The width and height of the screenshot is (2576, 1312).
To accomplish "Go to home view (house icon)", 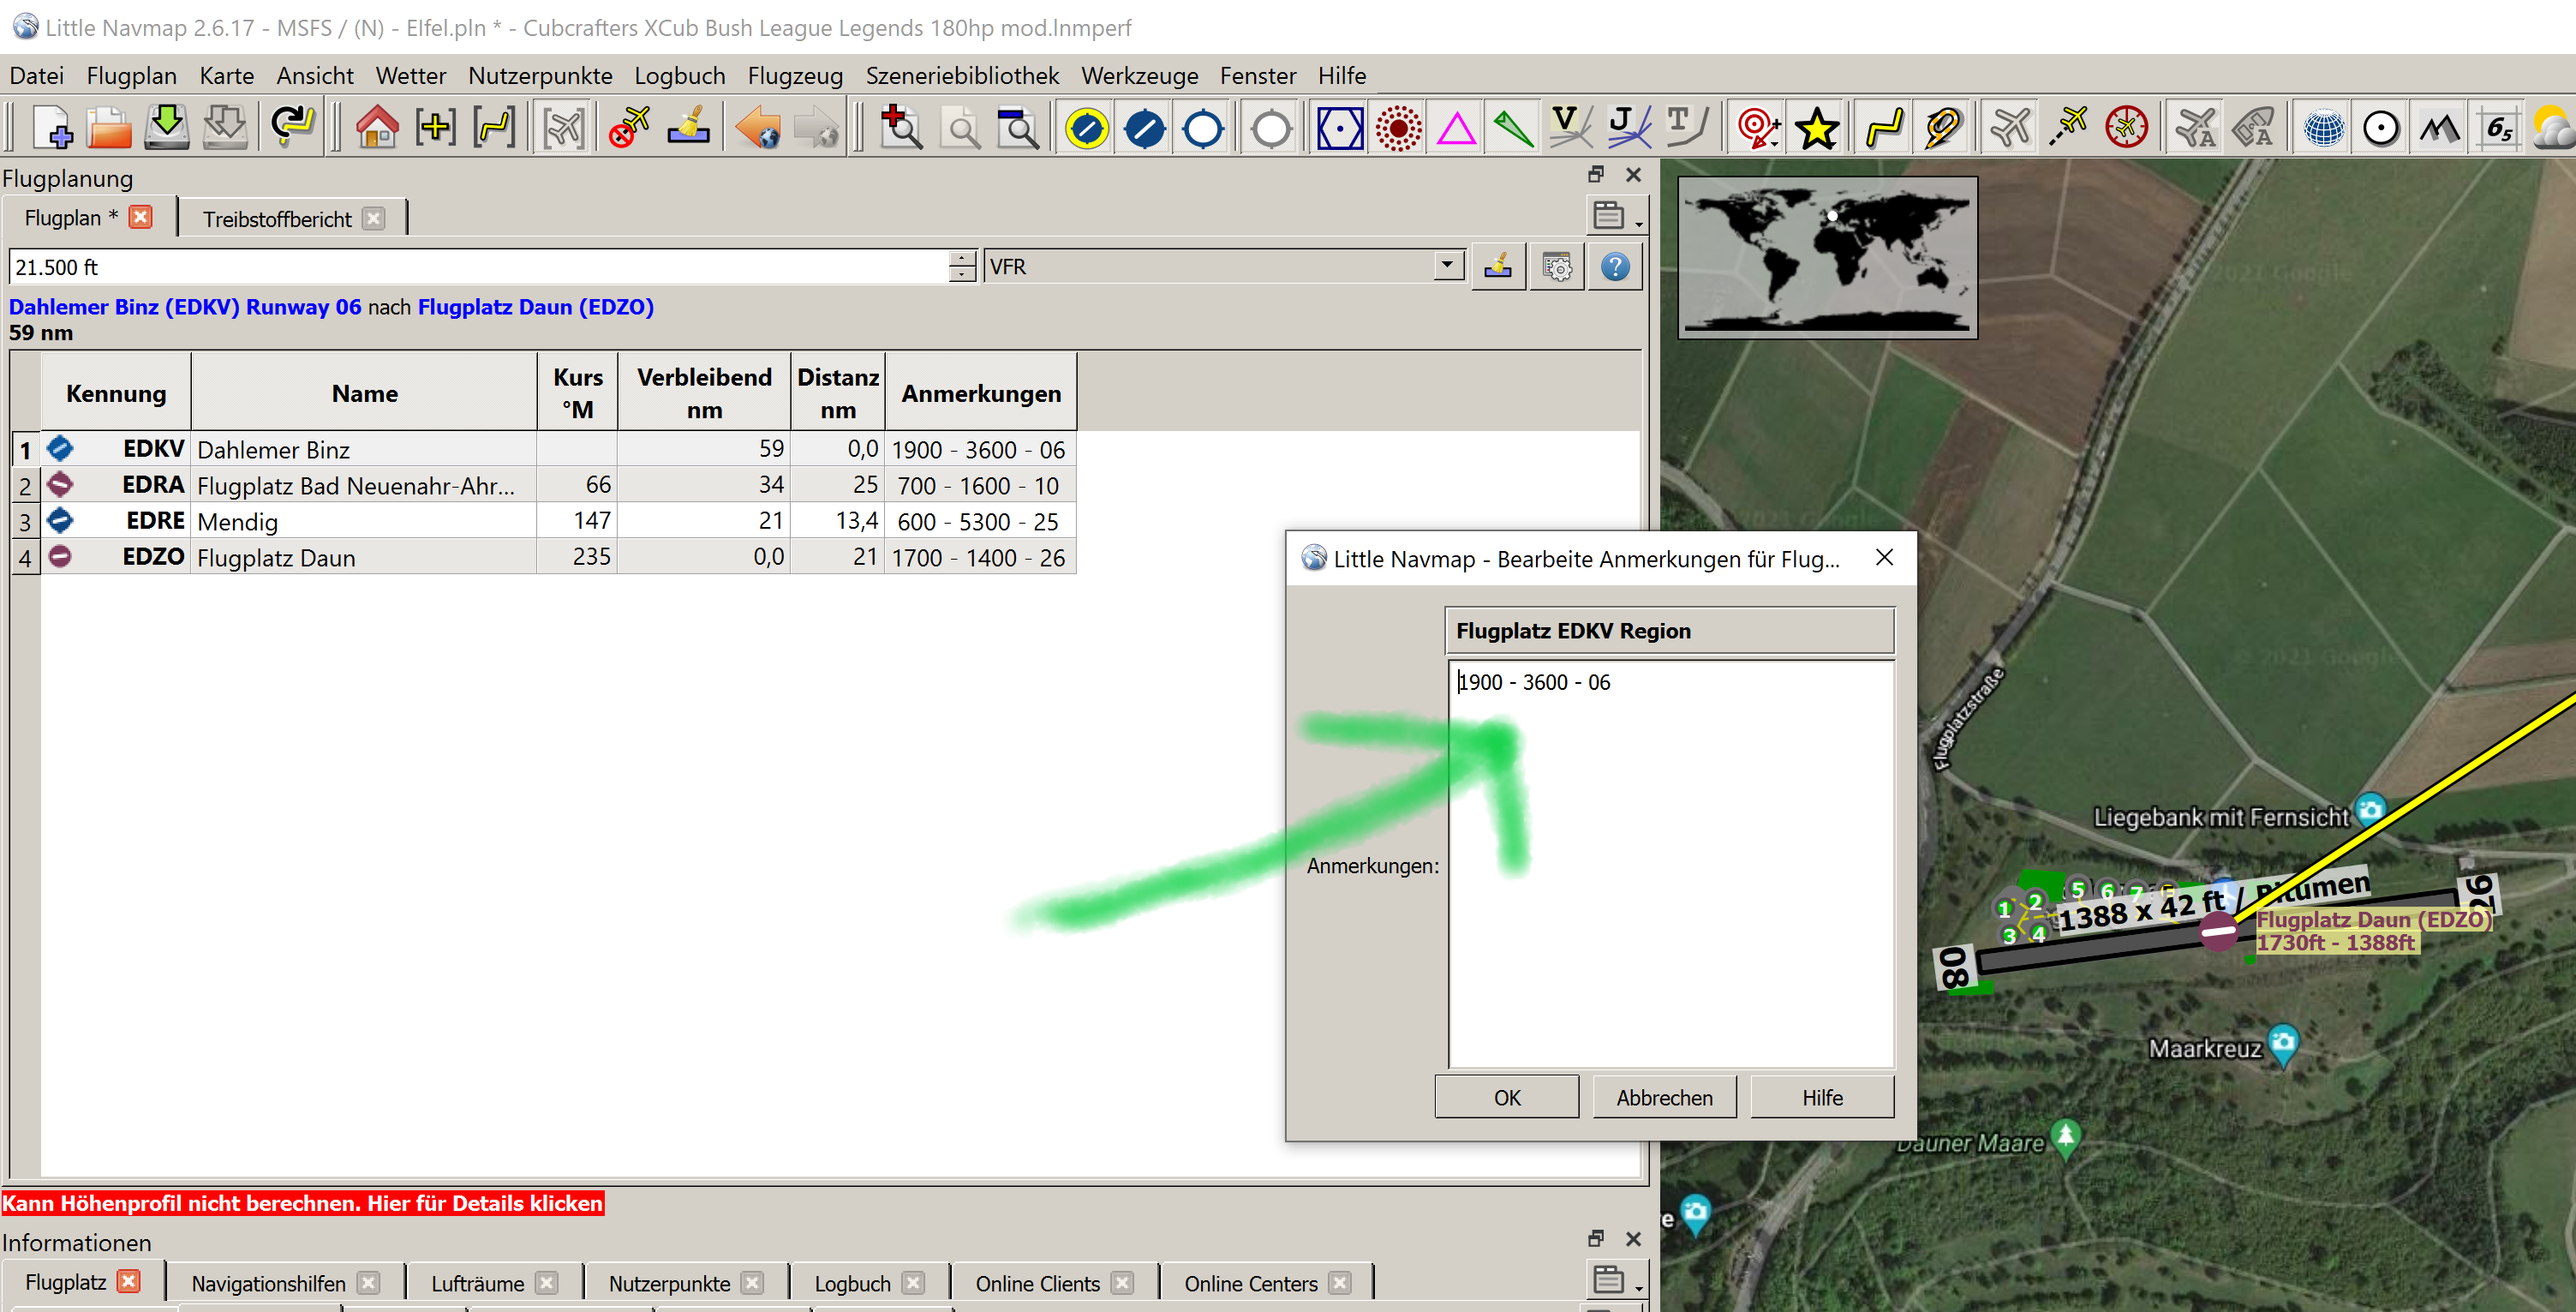I will 377,128.
